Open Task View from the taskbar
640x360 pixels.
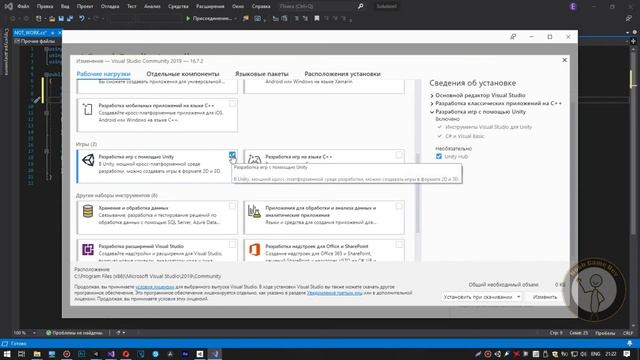pyautogui.click(x=22, y=354)
